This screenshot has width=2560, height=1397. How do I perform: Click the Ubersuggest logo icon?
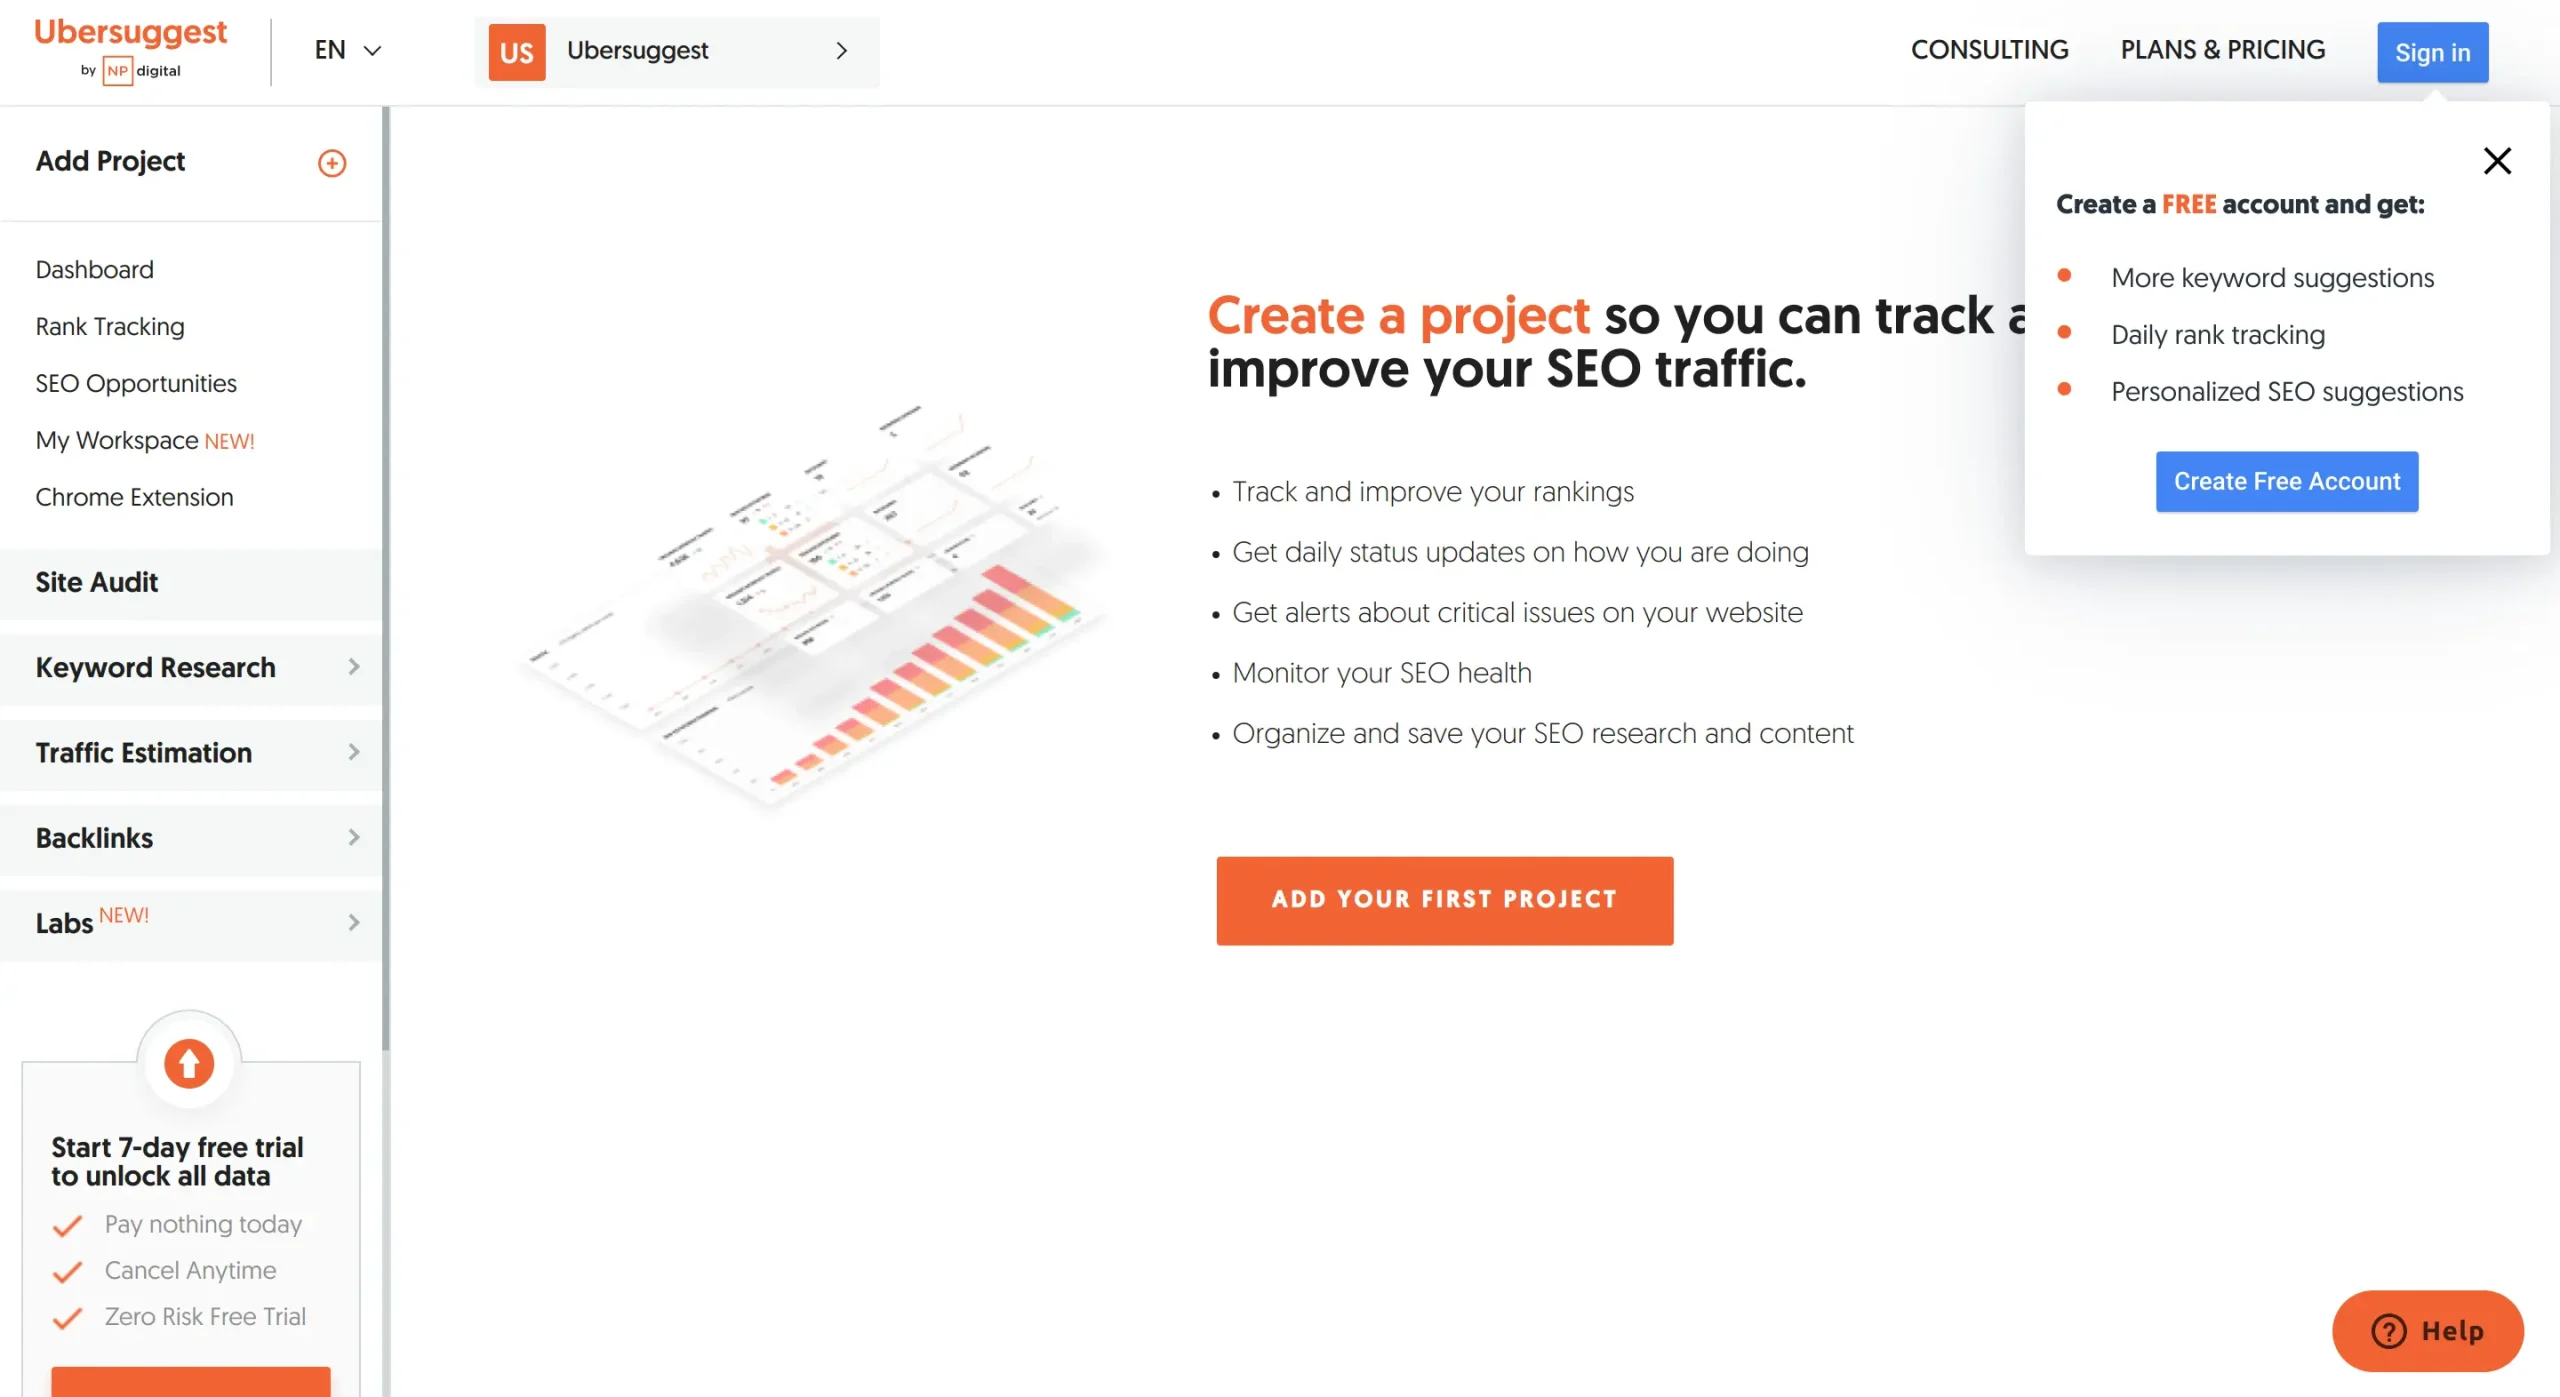point(131,46)
